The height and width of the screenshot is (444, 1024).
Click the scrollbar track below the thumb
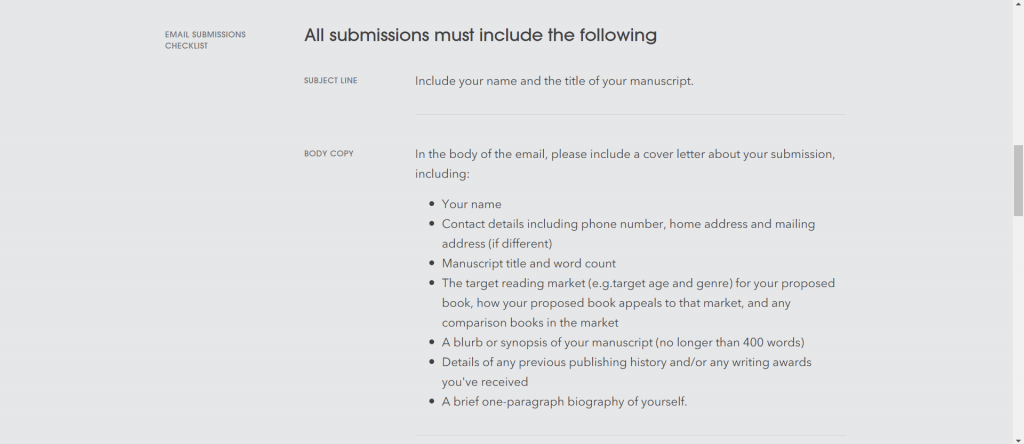[x=1018, y=330]
